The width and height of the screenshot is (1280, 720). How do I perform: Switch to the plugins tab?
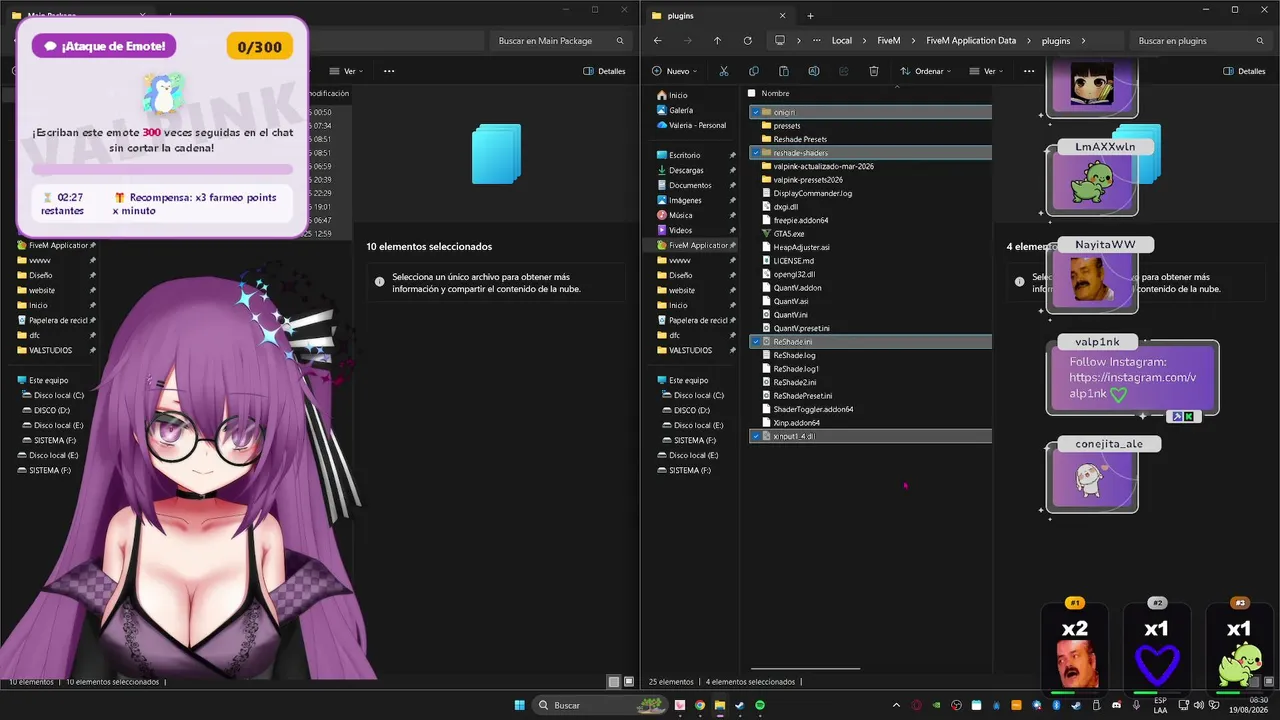[x=716, y=15]
